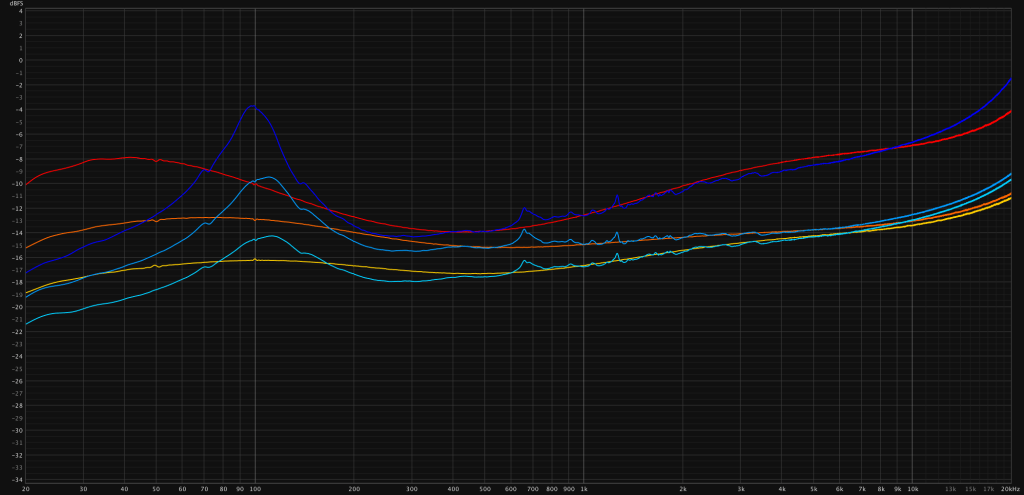Viewport: 1024px width, 495px height.
Task: Click the 500 frequency axis label
Action: 484,489
